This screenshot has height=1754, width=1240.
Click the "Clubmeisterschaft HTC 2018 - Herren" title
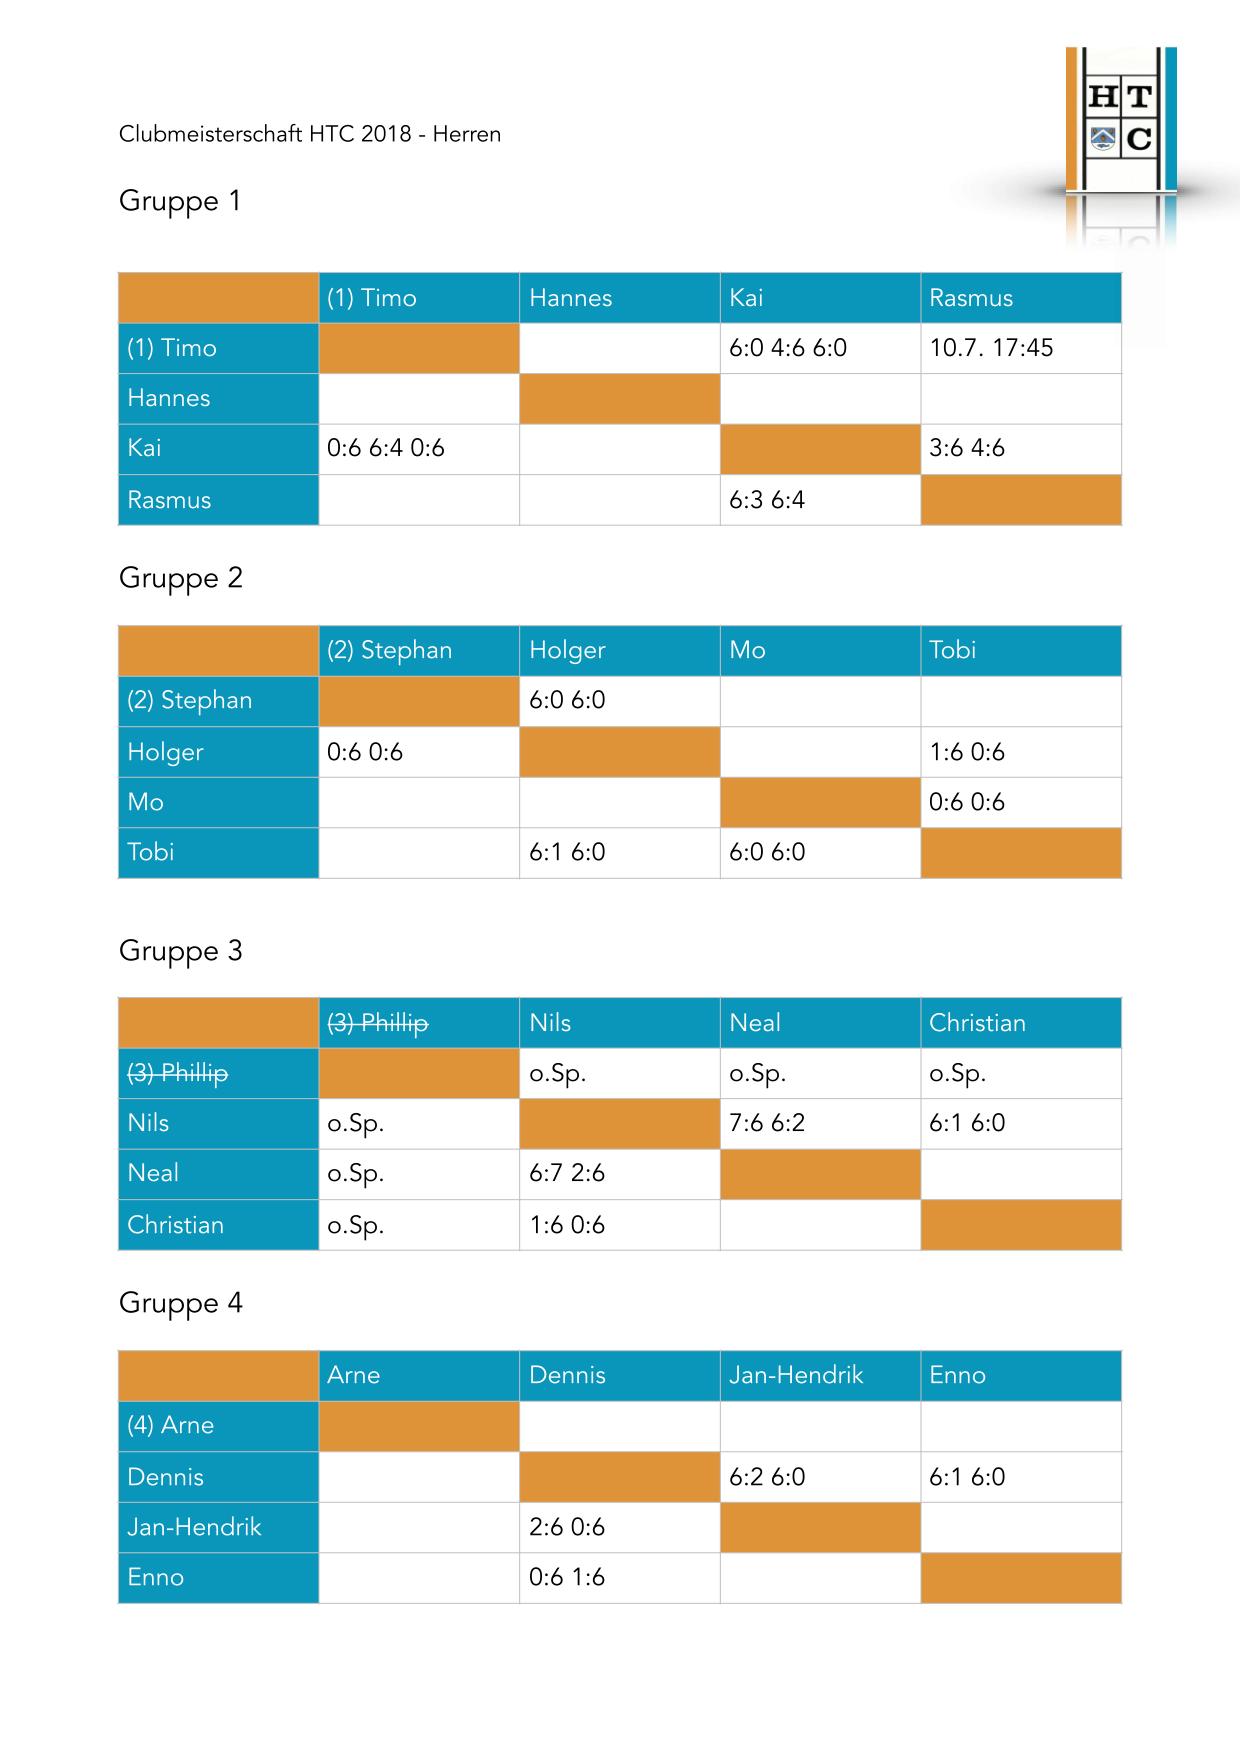tap(310, 134)
